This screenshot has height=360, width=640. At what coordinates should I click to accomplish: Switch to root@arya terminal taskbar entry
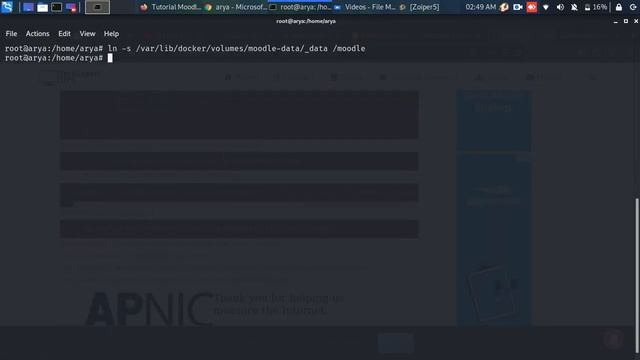(300, 7)
